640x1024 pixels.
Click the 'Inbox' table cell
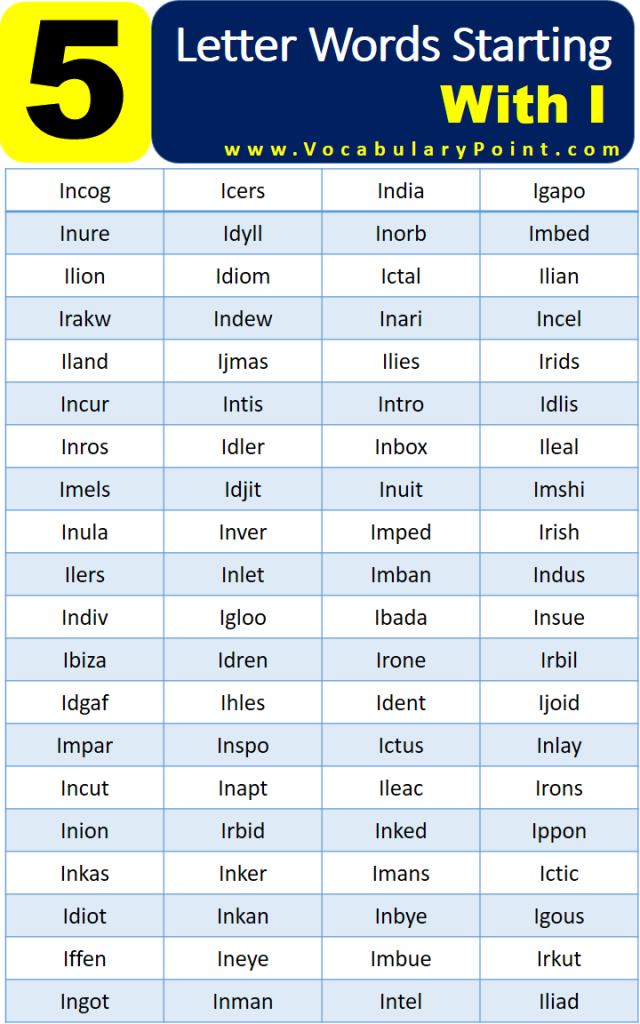click(x=401, y=447)
